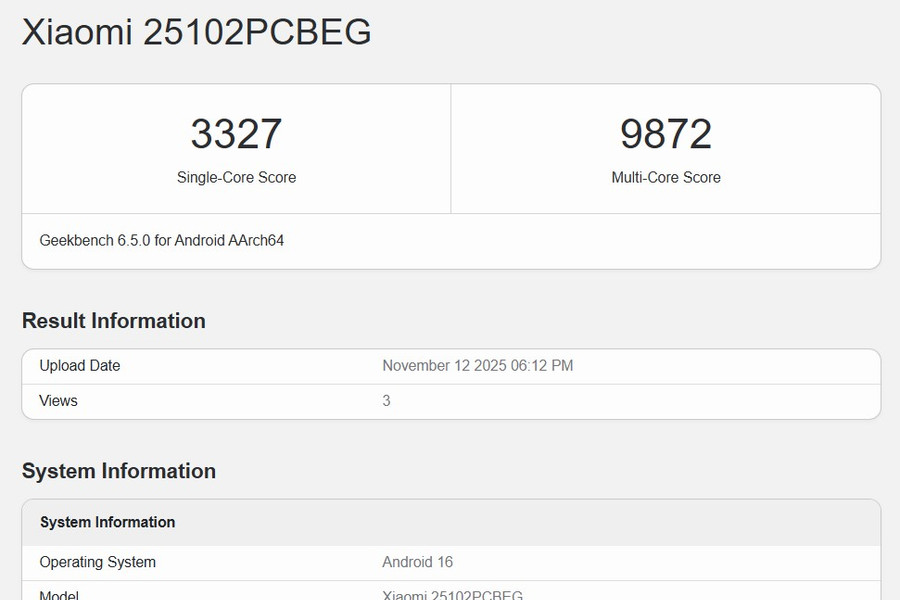Select the Views count value 3

coord(386,401)
